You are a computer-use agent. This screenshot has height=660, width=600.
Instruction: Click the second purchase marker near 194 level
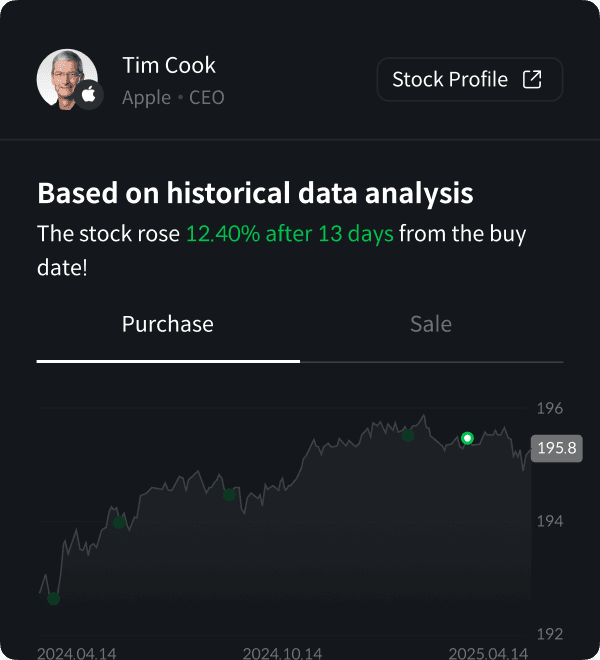pos(119,521)
